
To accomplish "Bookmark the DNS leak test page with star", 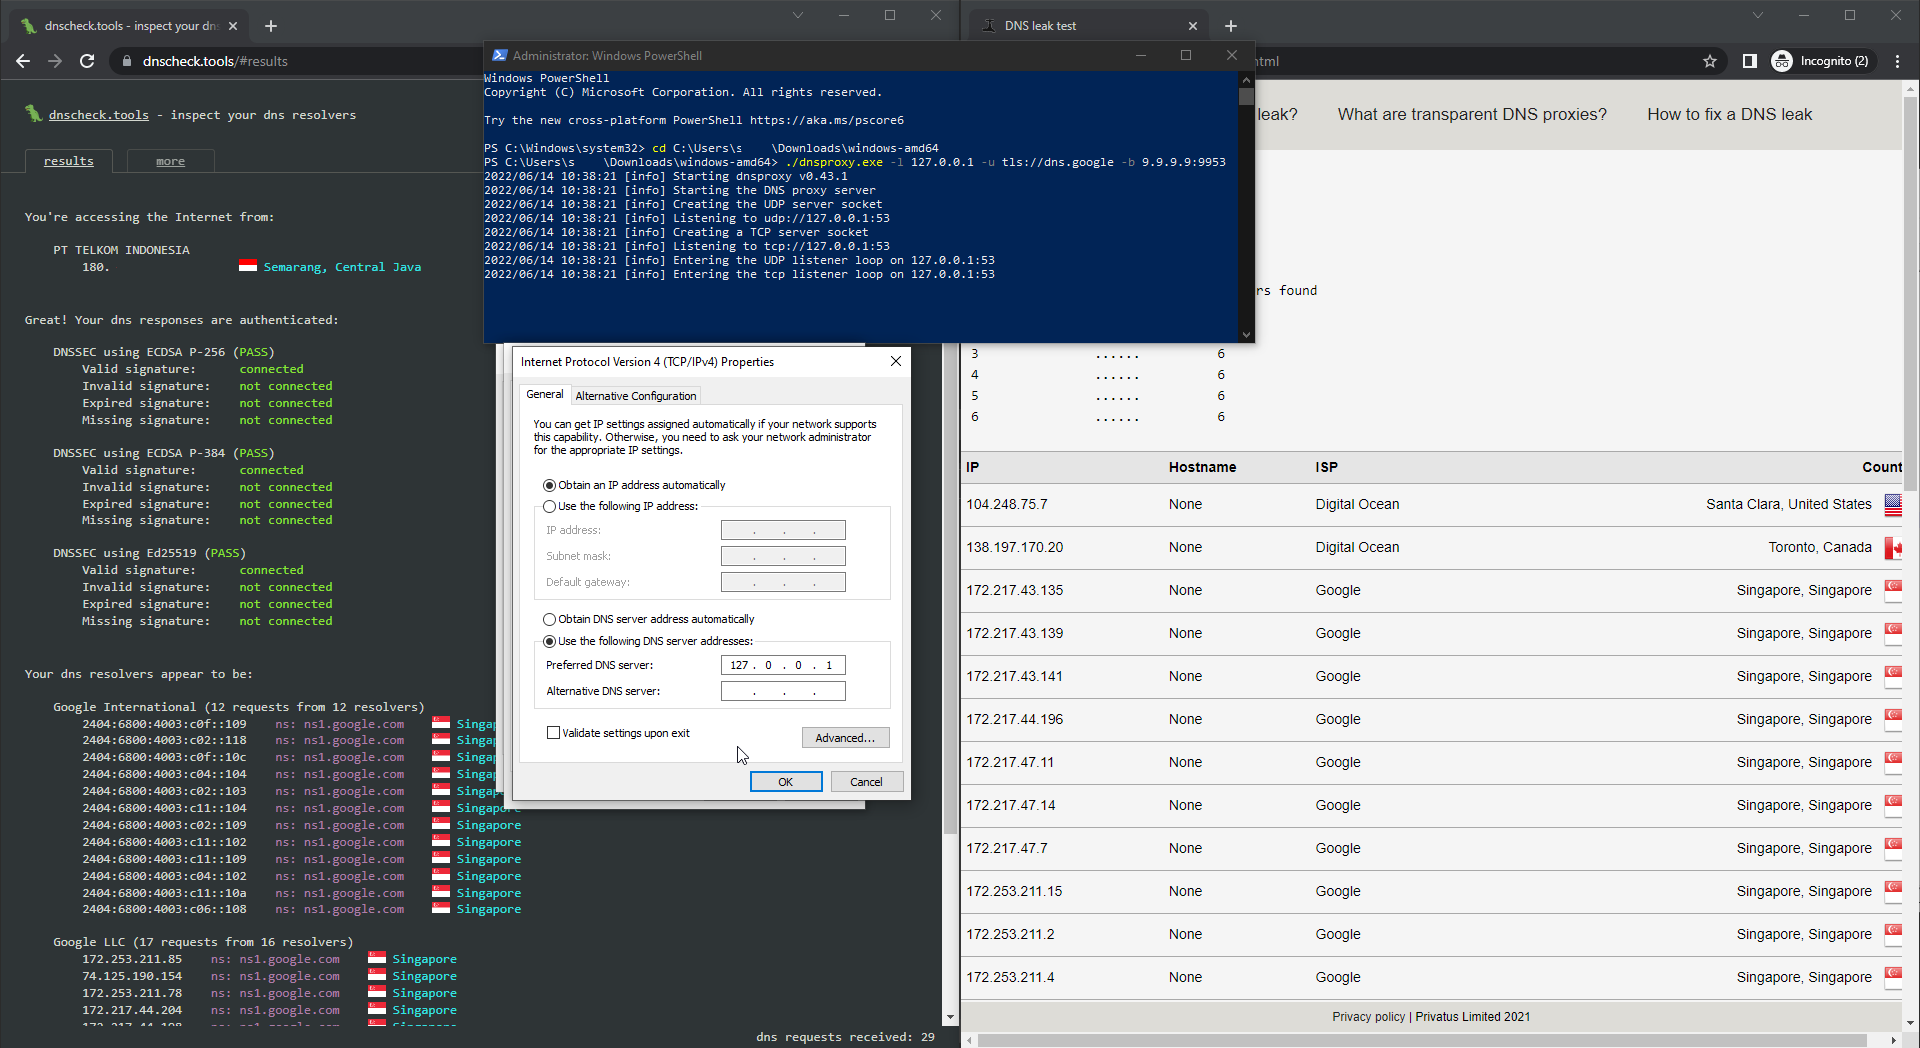I will 1710,61.
